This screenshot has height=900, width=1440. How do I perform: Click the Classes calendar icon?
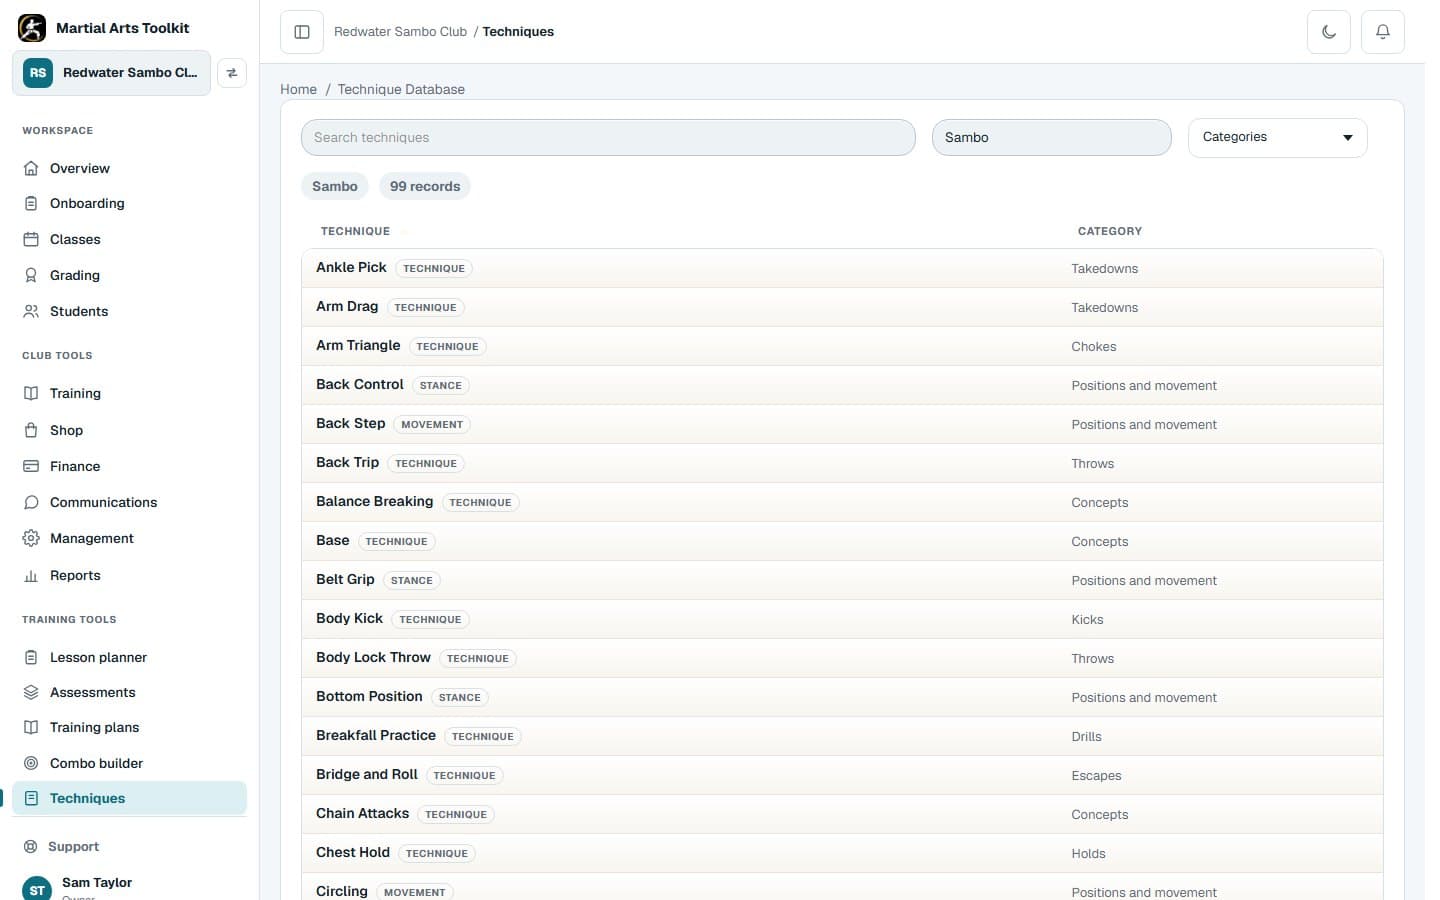pyautogui.click(x=31, y=239)
